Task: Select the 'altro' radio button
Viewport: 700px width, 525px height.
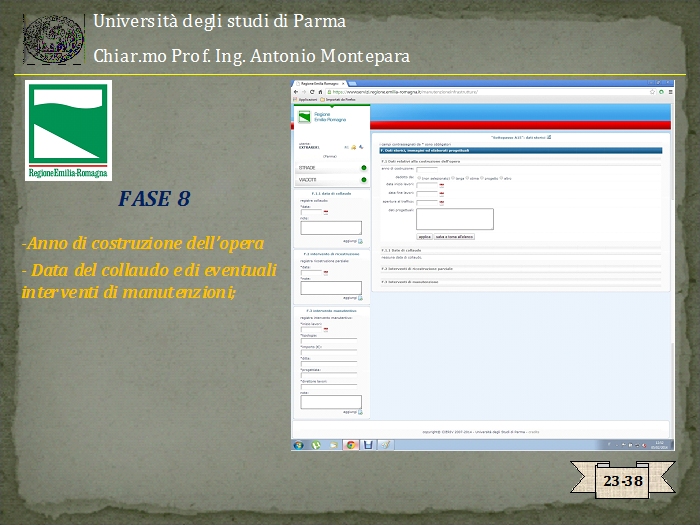Action: (502, 177)
